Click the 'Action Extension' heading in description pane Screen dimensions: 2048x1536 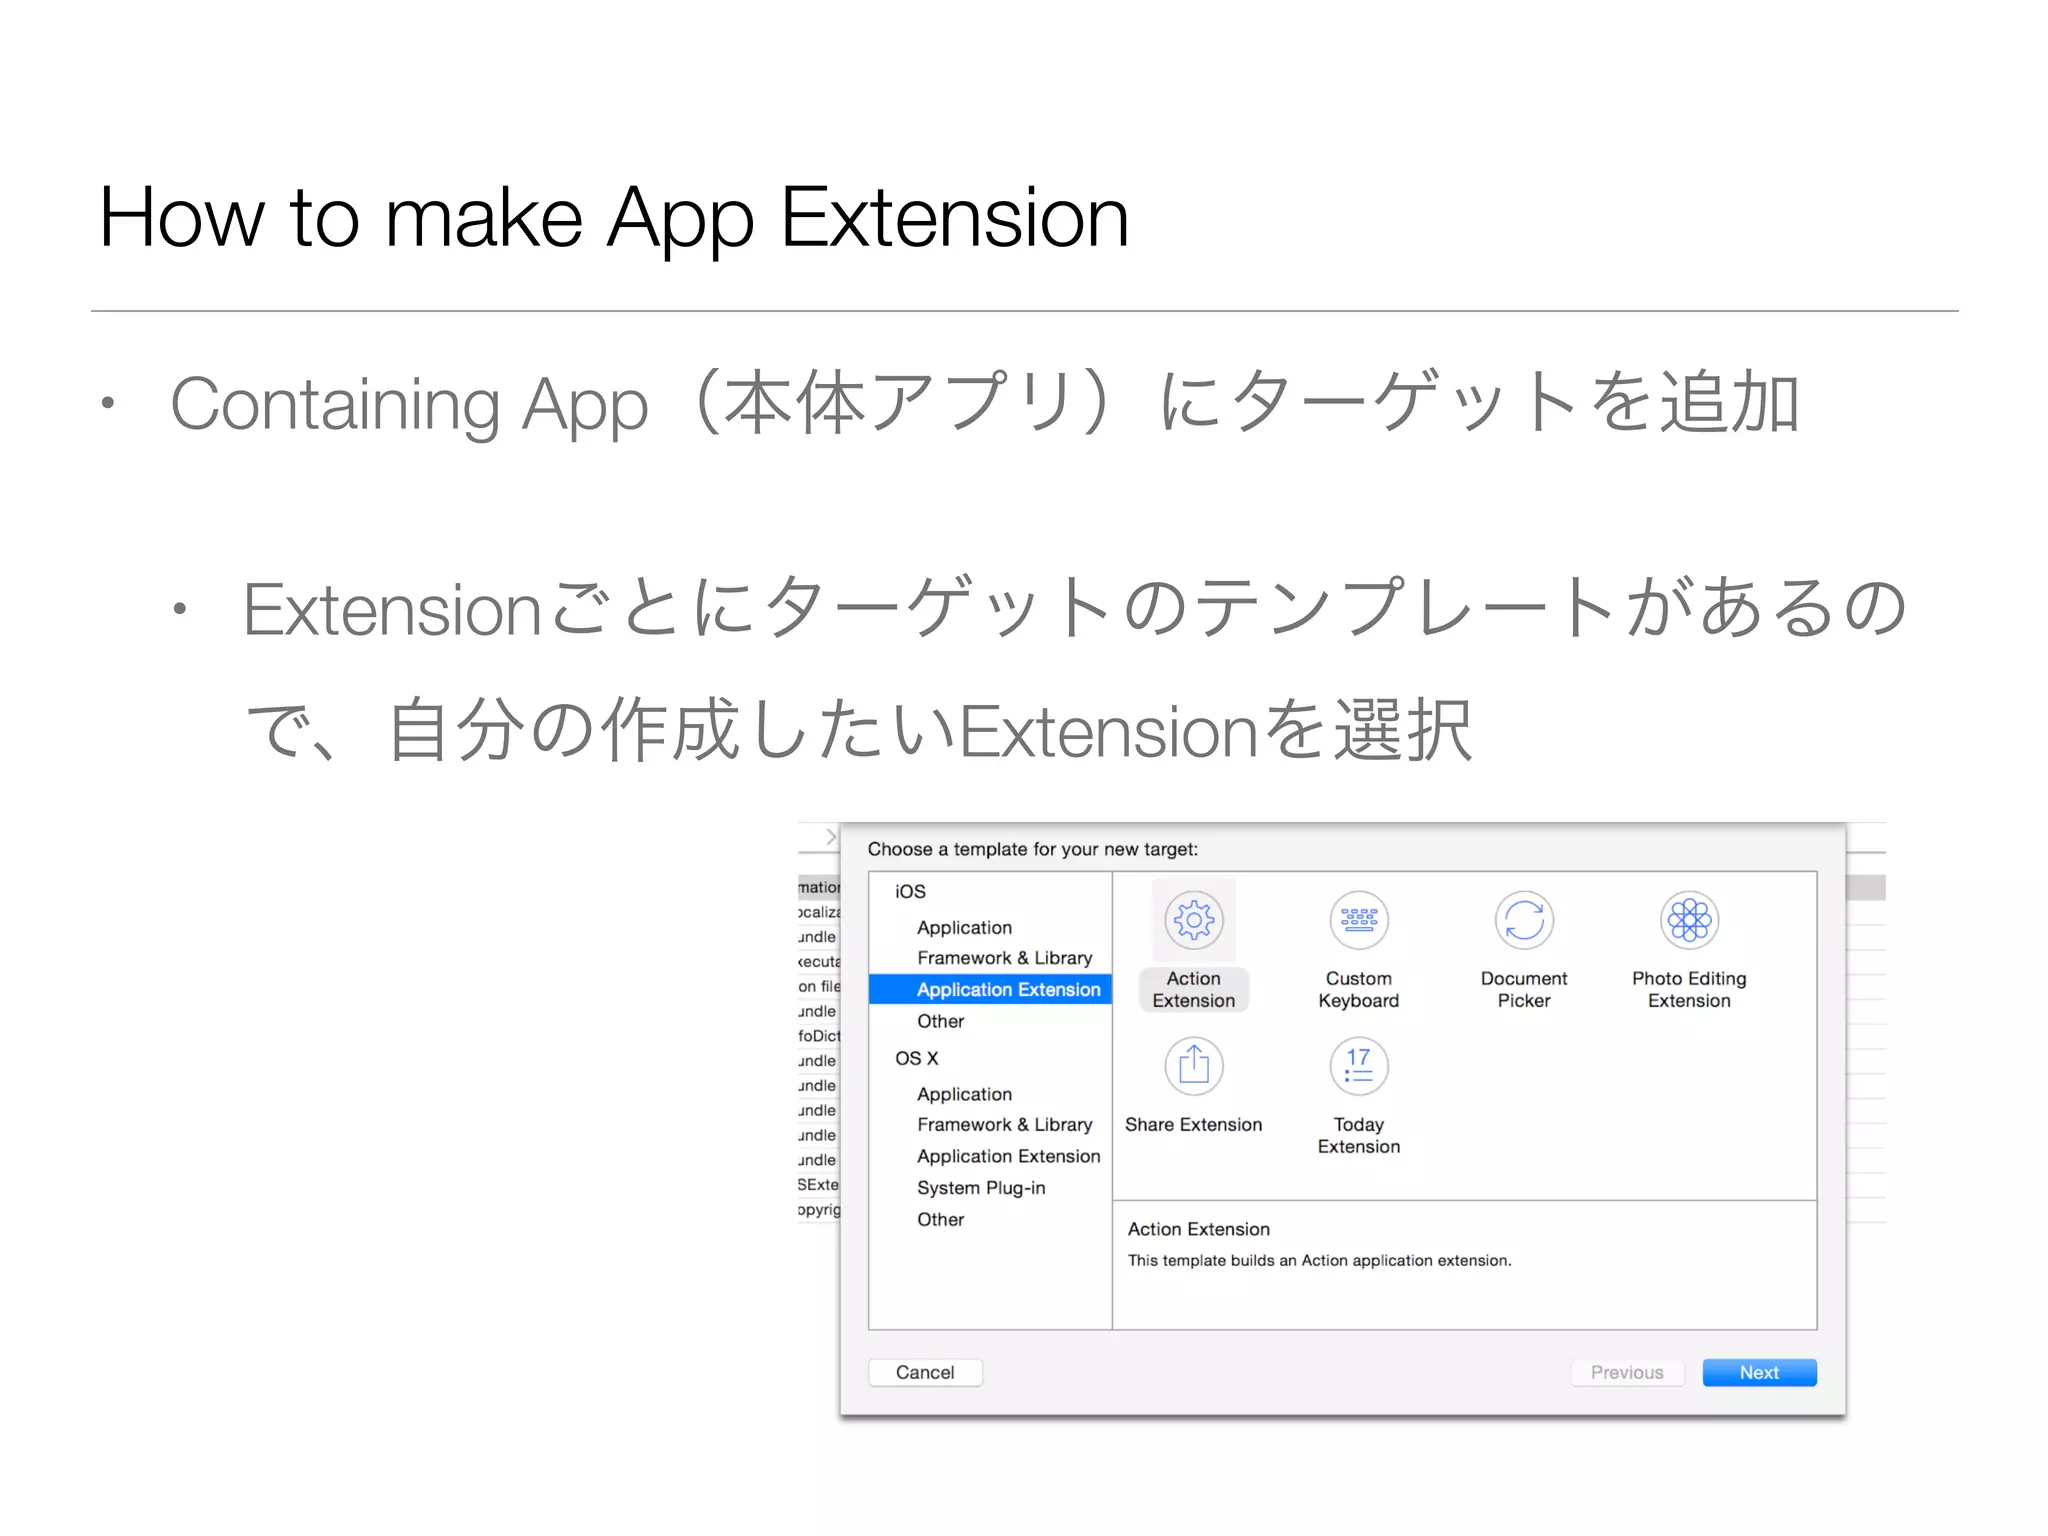click(1198, 1229)
